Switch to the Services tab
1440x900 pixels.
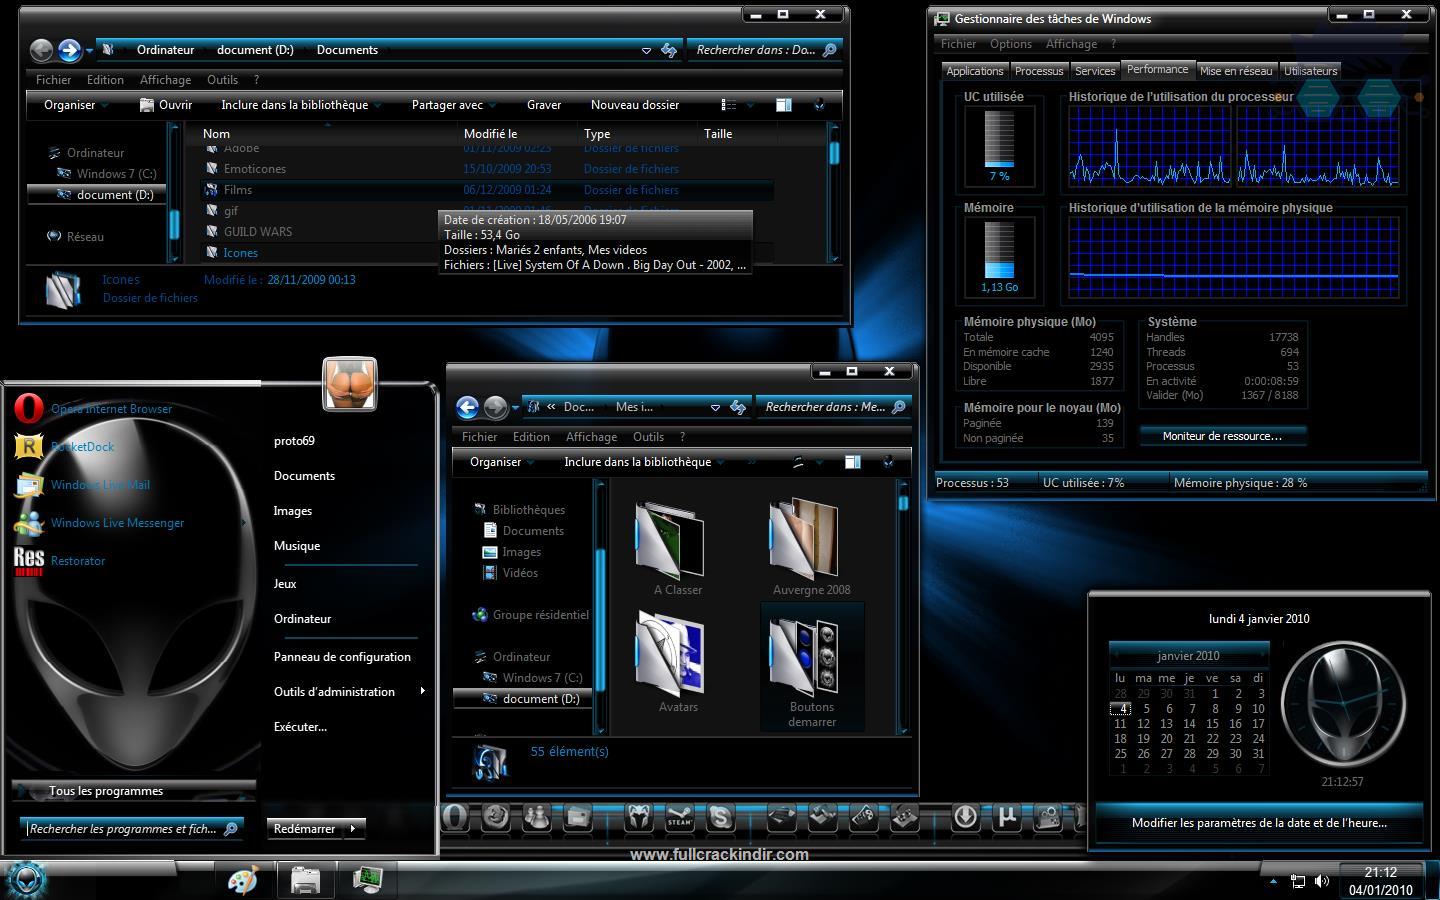pos(1095,71)
